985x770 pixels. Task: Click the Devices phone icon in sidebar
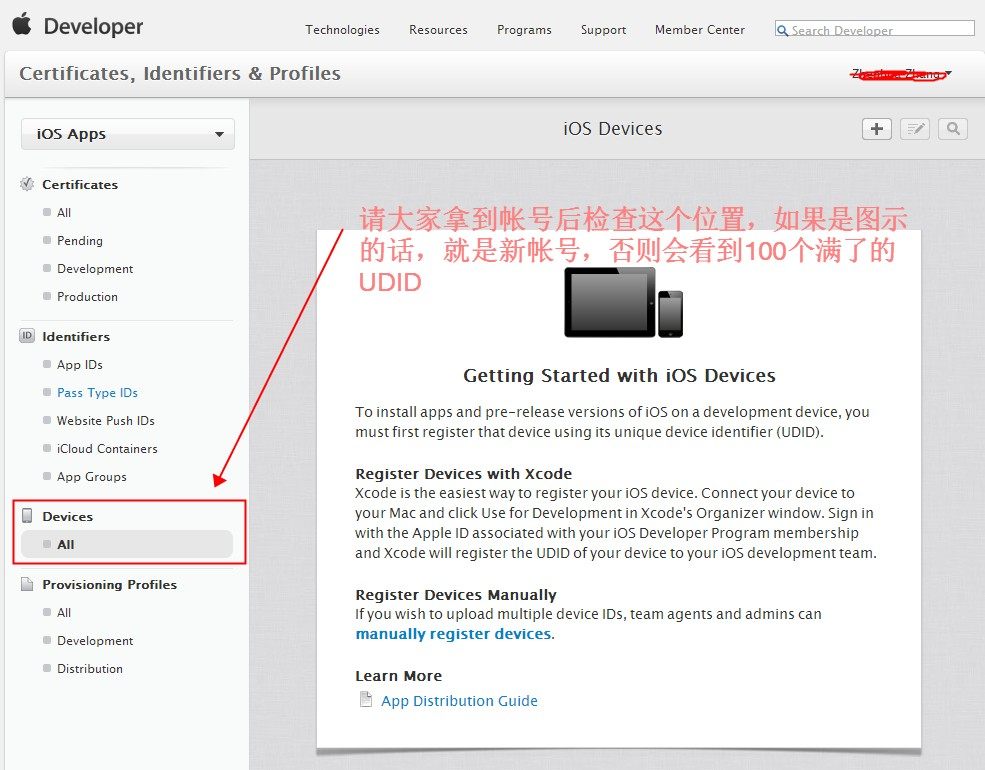tap(27, 516)
